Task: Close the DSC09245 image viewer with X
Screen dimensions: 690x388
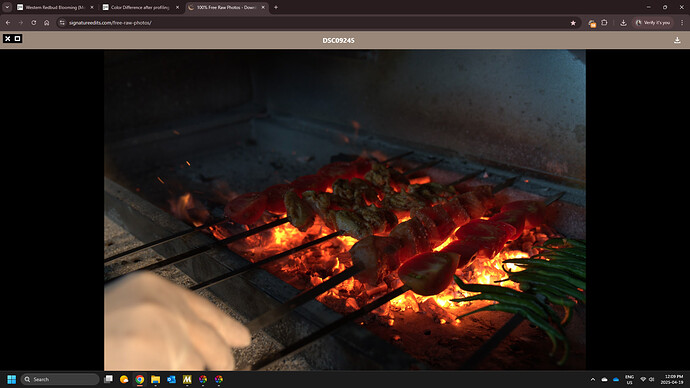Action: click(7, 39)
